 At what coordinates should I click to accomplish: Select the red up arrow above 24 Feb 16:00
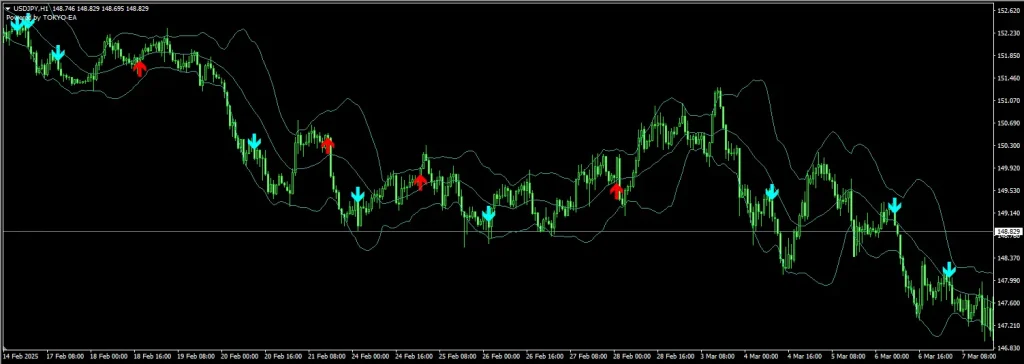coord(421,182)
